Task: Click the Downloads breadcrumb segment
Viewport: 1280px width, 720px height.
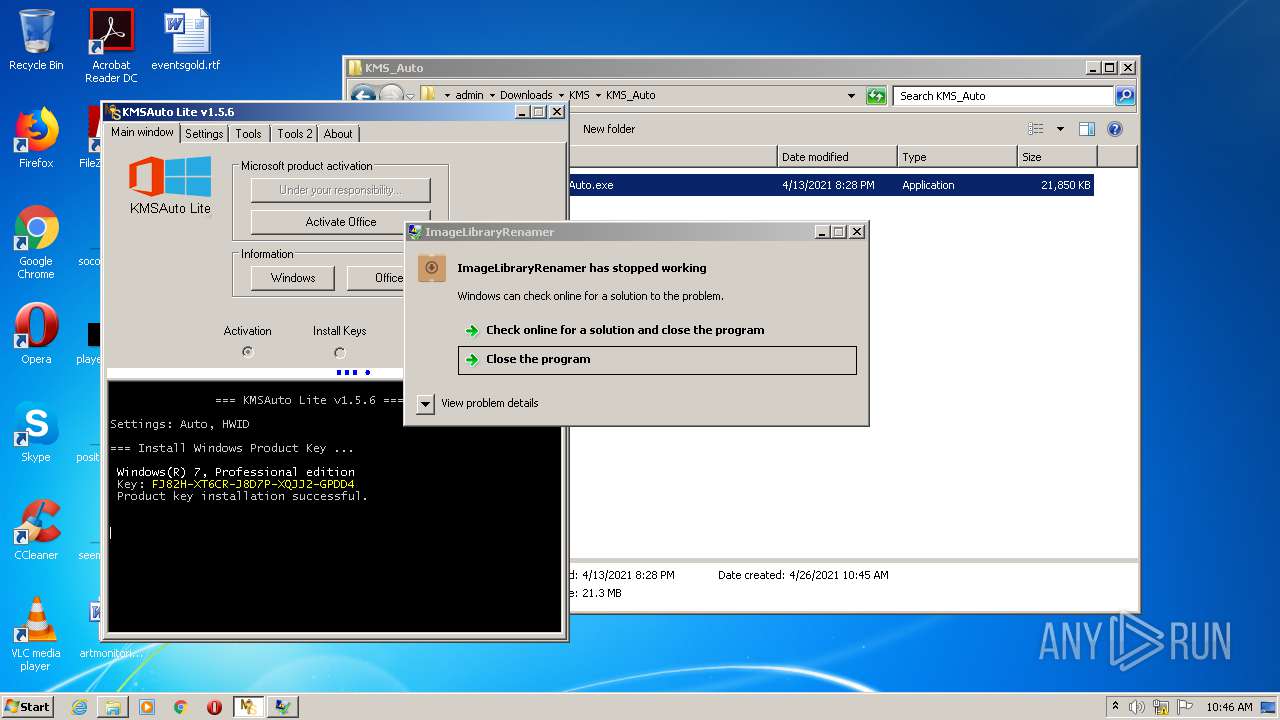Action: pyautogui.click(x=526, y=96)
